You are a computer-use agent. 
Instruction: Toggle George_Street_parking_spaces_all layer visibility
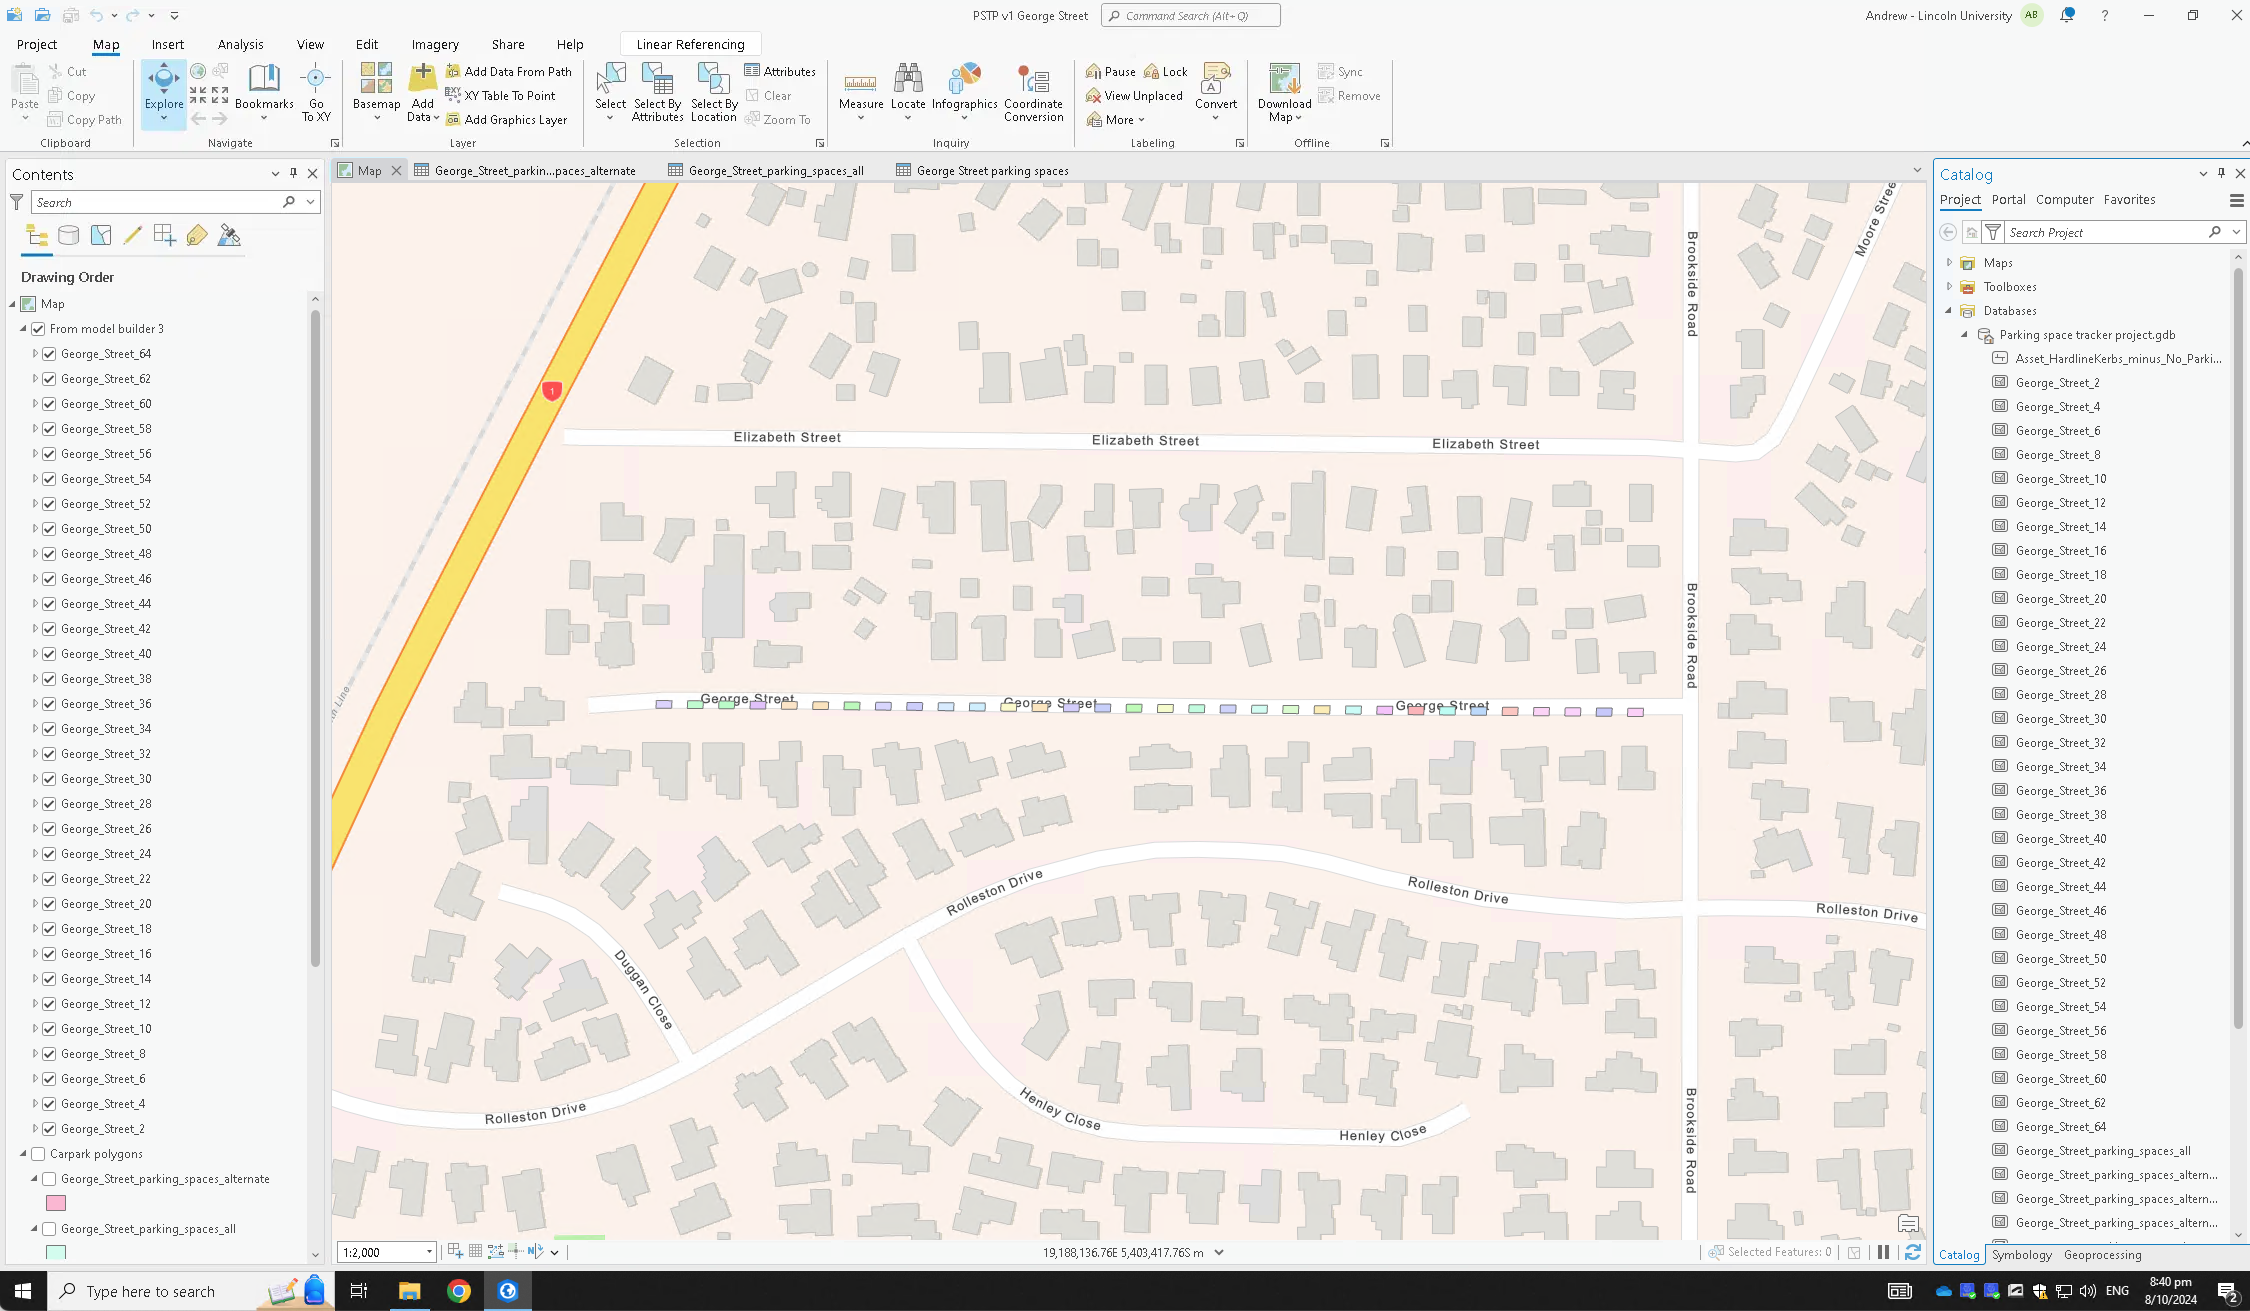tap(49, 1229)
